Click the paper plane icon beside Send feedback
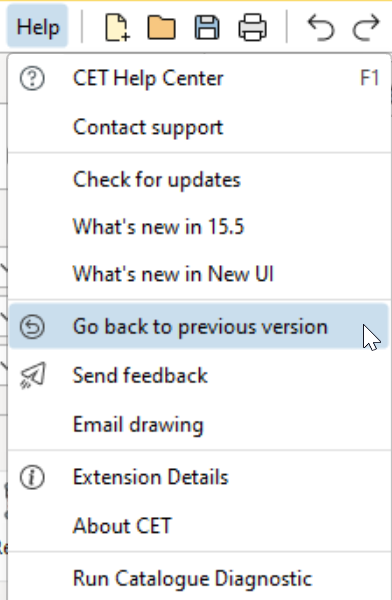 click(33, 375)
